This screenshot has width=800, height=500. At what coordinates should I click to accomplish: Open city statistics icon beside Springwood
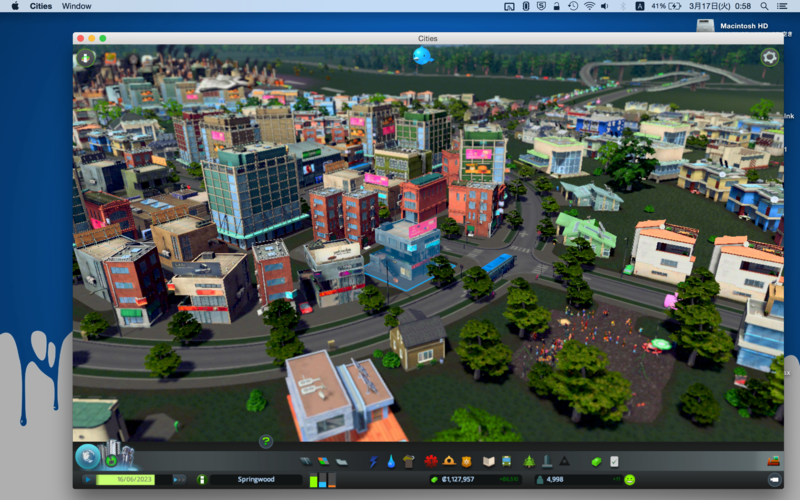tap(202, 480)
